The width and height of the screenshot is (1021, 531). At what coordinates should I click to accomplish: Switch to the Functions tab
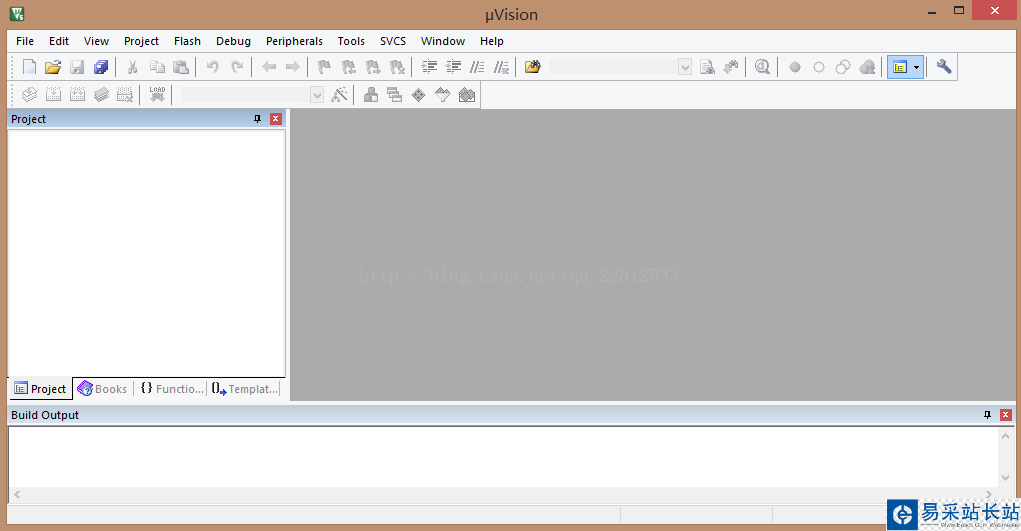click(x=172, y=388)
